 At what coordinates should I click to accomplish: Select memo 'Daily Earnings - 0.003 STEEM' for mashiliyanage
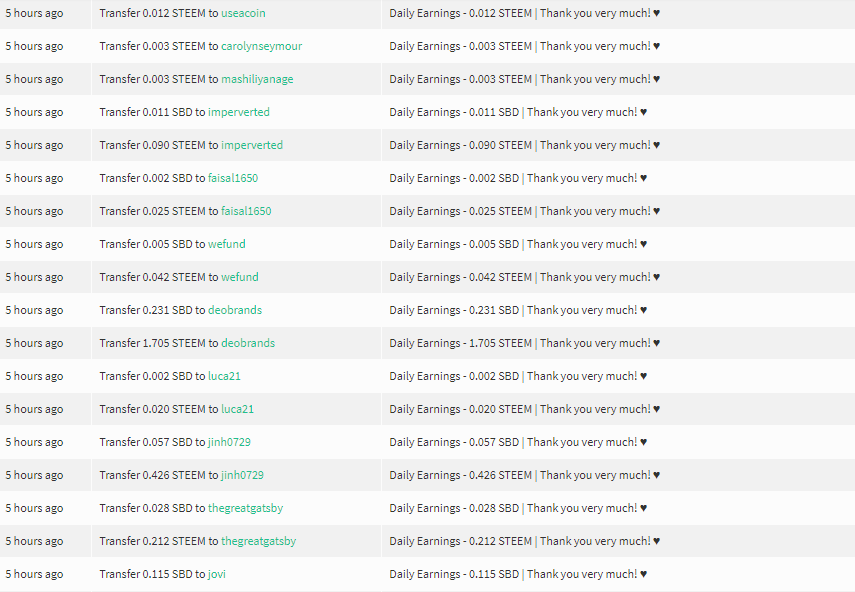(460, 80)
